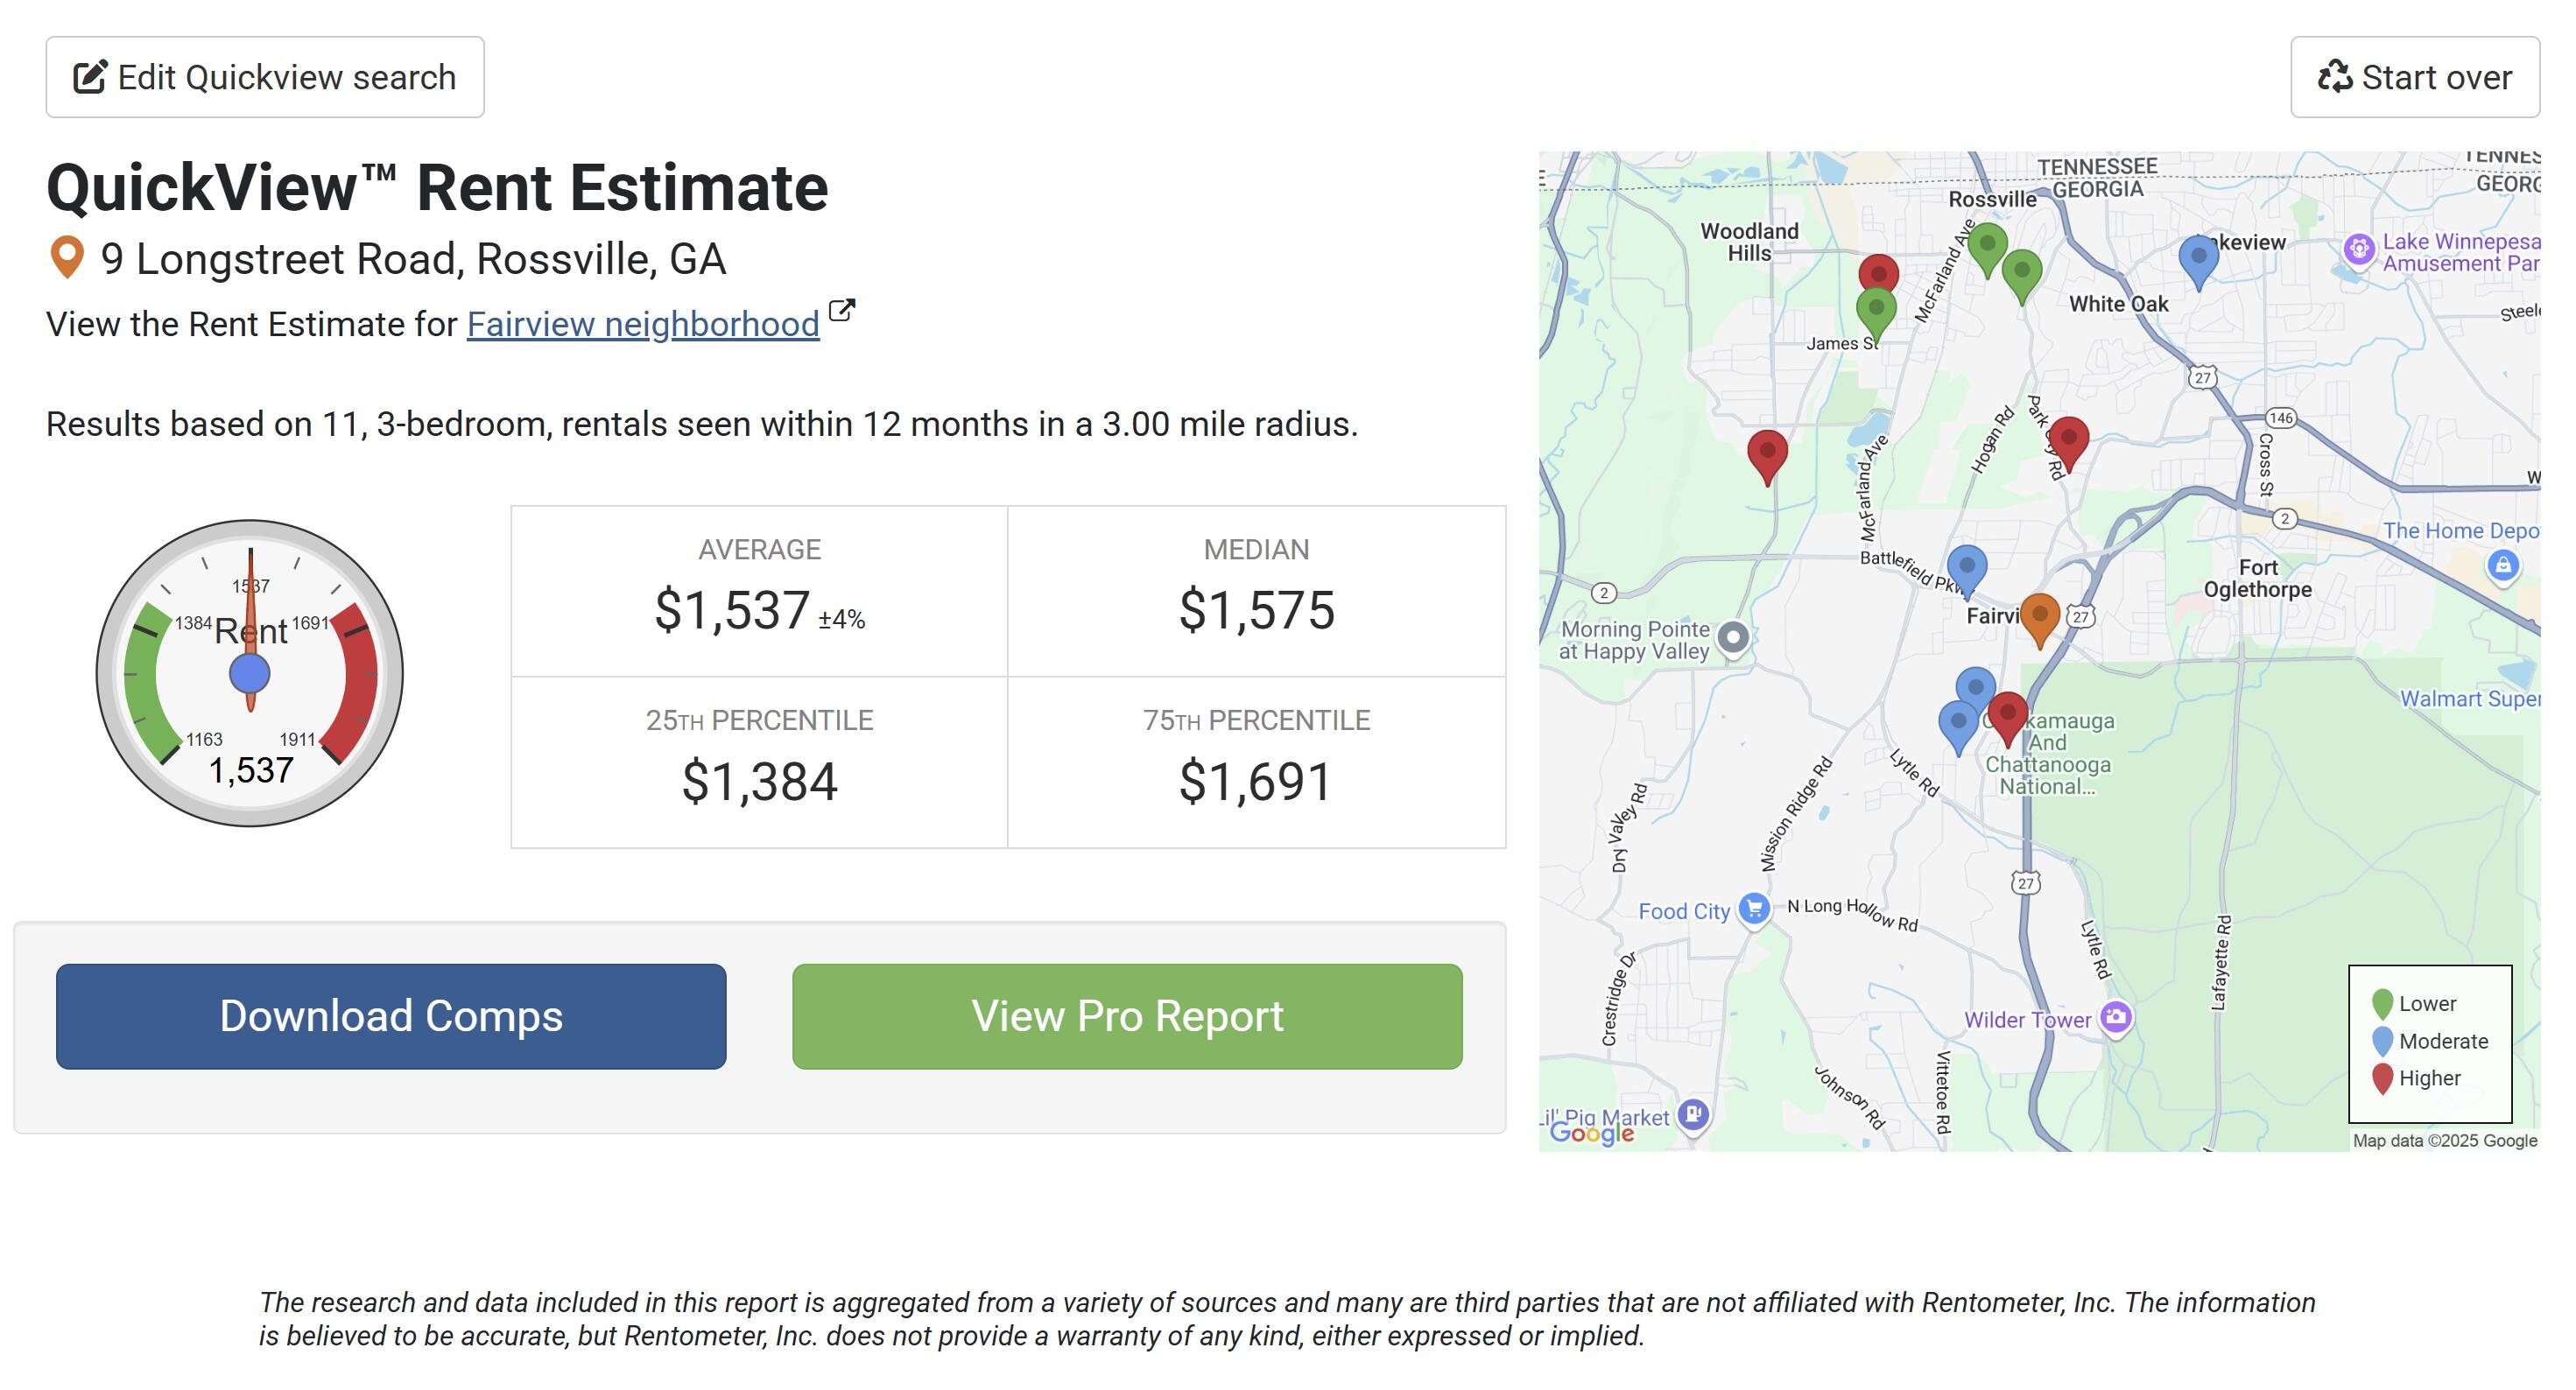Open the View Pro Report button
Image resolution: width=2576 pixels, height=1390 pixels.
[x=1127, y=1016]
